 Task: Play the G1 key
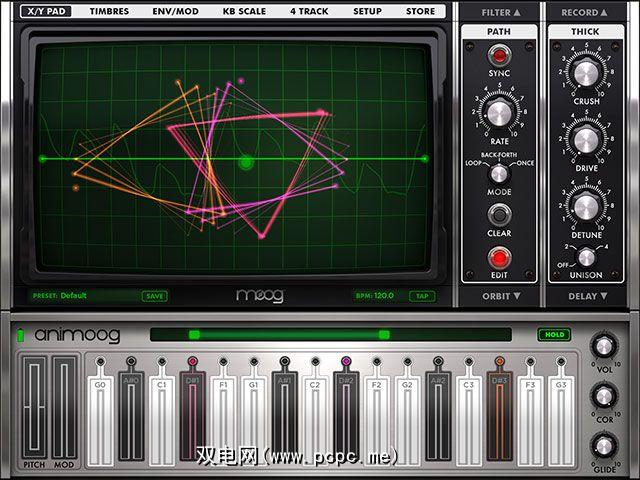pyautogui.click(x=254, y=420)
